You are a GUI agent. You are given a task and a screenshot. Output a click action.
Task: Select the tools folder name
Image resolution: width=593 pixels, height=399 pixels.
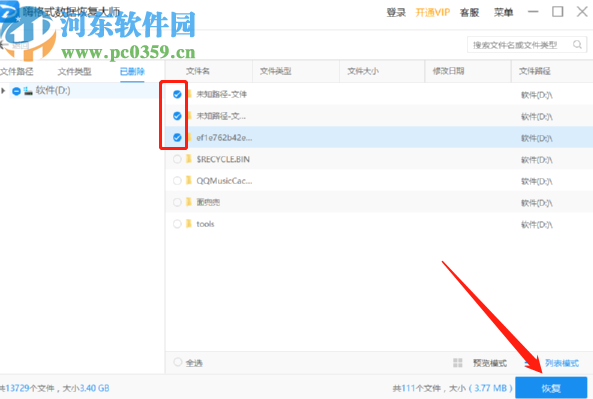click(x=205, y=224)
